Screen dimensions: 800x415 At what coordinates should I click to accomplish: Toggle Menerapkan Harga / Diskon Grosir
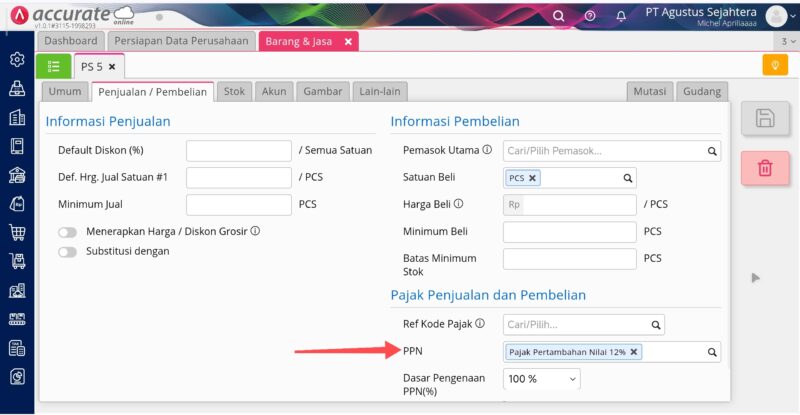pyautogui.click(x=68, y=231)
